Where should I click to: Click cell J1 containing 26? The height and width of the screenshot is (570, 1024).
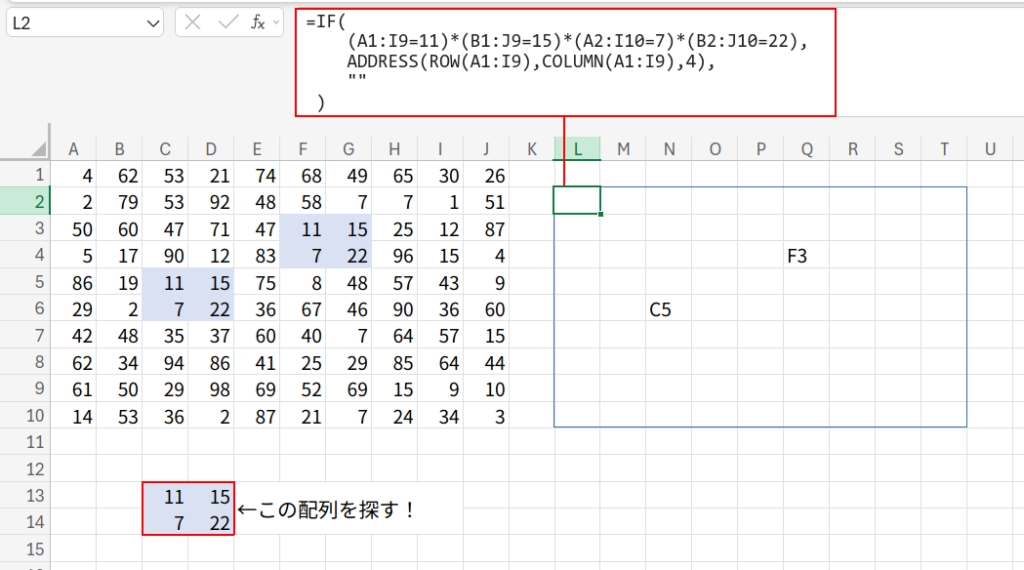[x=486, y=175]
